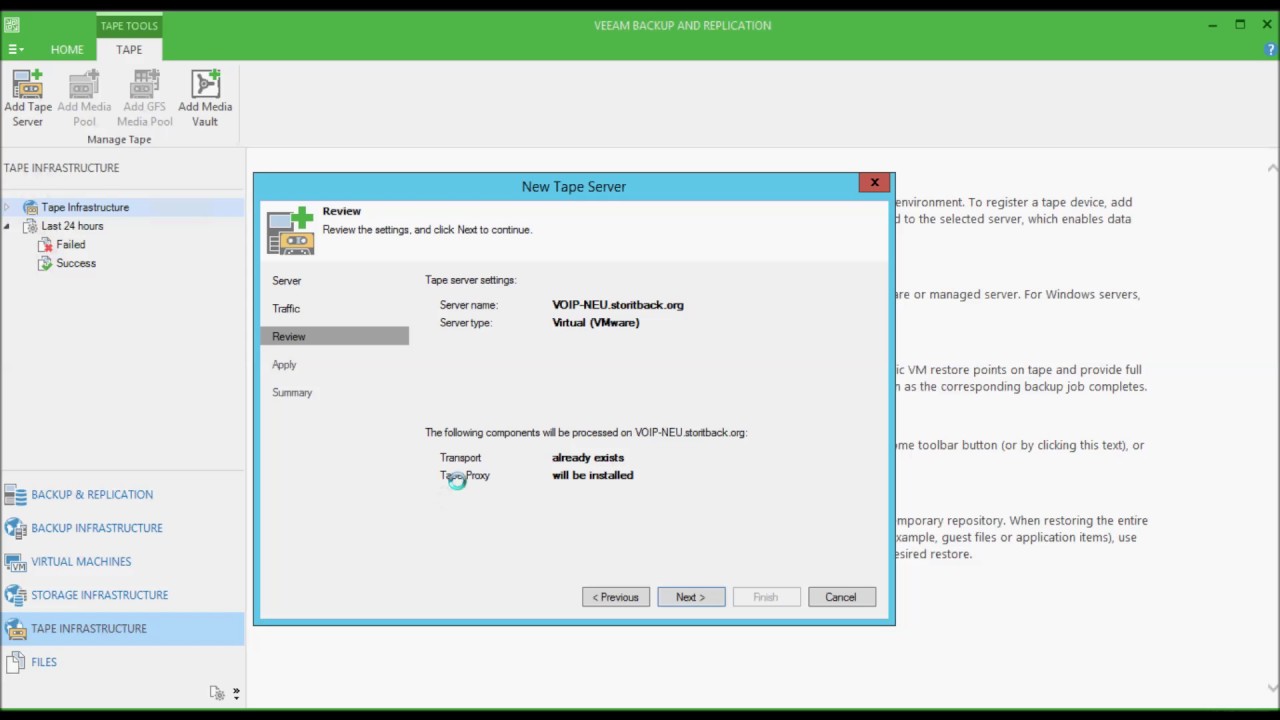
Task: Click Add Media Vault ribbon icon
Action: (x=205, y=84)
